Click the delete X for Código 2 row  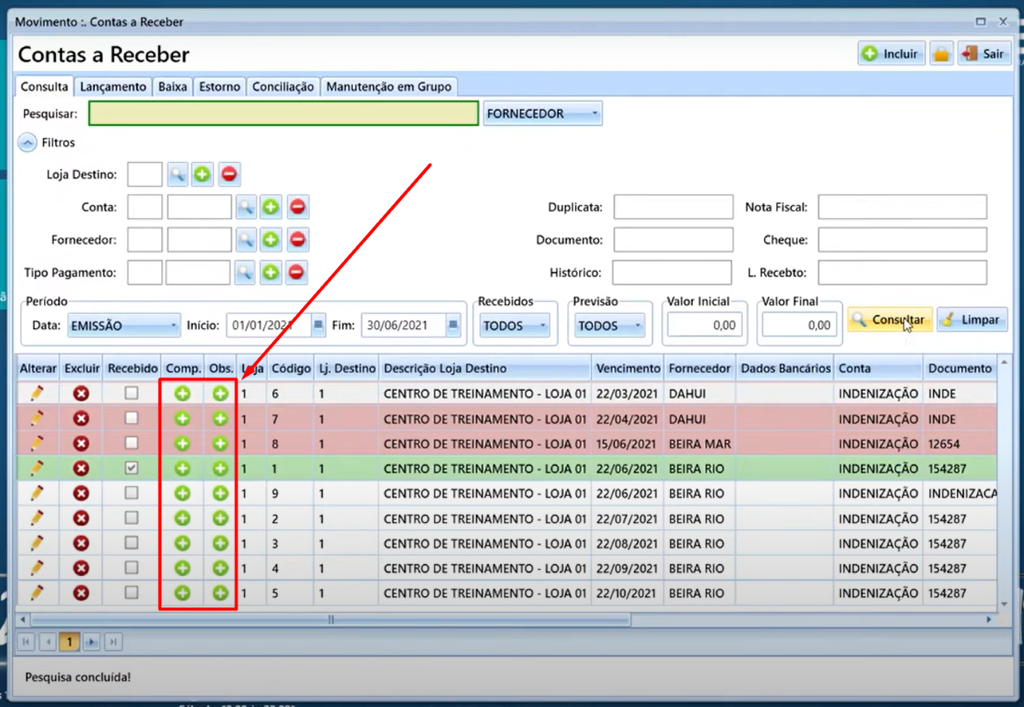click(x=81, y=518)
